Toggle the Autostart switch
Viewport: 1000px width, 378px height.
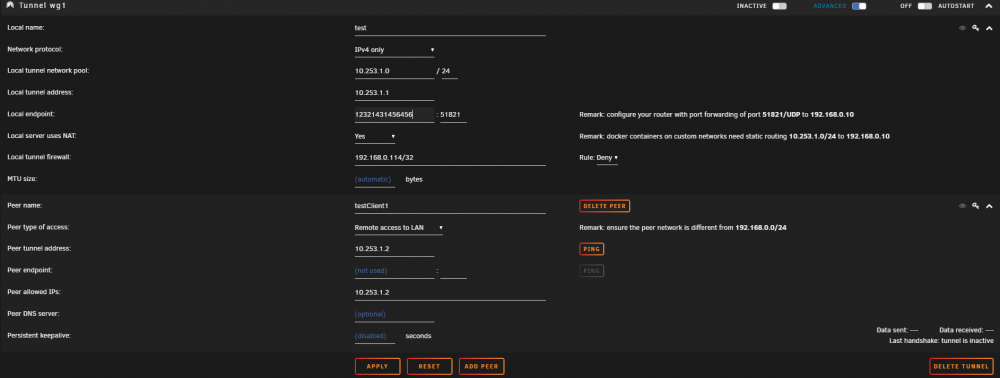925,6
